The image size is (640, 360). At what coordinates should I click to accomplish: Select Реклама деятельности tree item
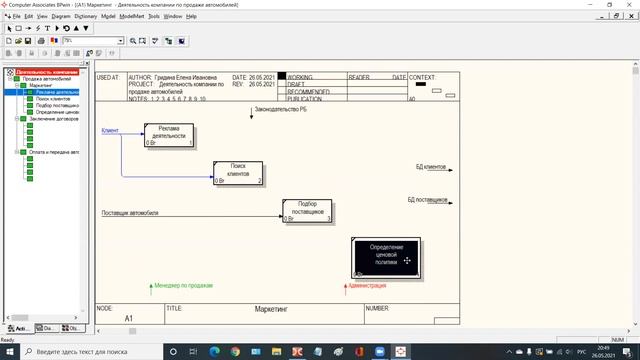pos(57,92)
